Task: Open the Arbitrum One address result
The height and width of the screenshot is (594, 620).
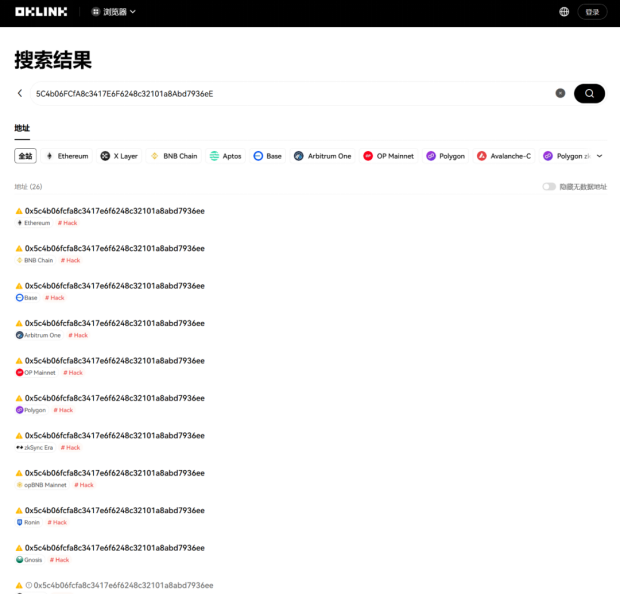Action: click(x=115, y=323)
